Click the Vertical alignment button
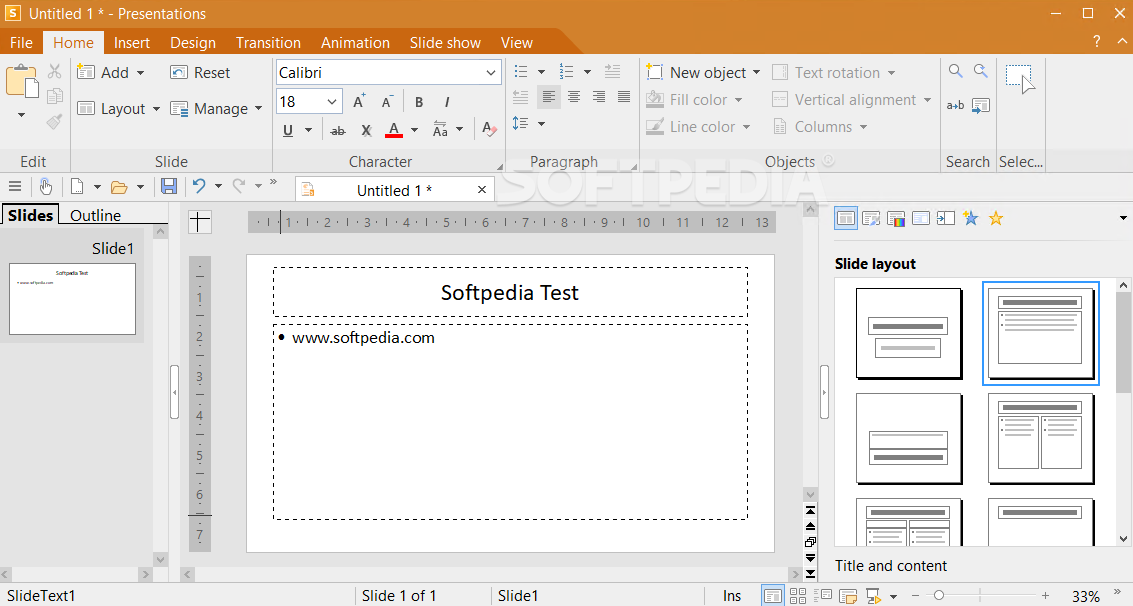The width and height of the screenshot is (1133, 606). [851, 100]
